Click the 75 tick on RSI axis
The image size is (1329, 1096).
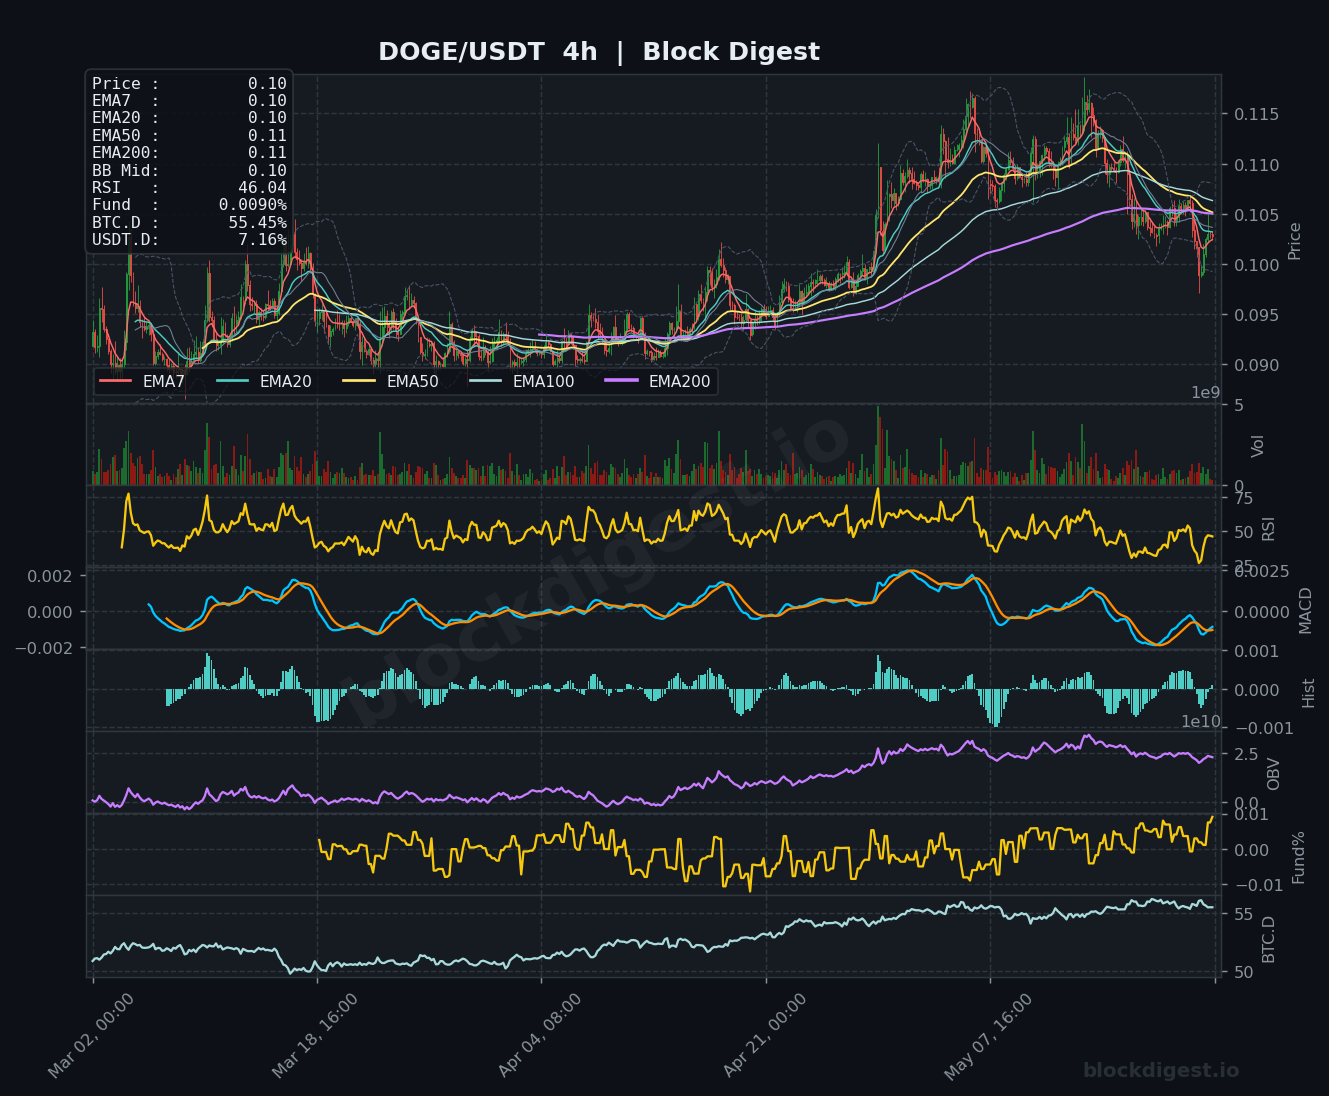pos(1244,498)
